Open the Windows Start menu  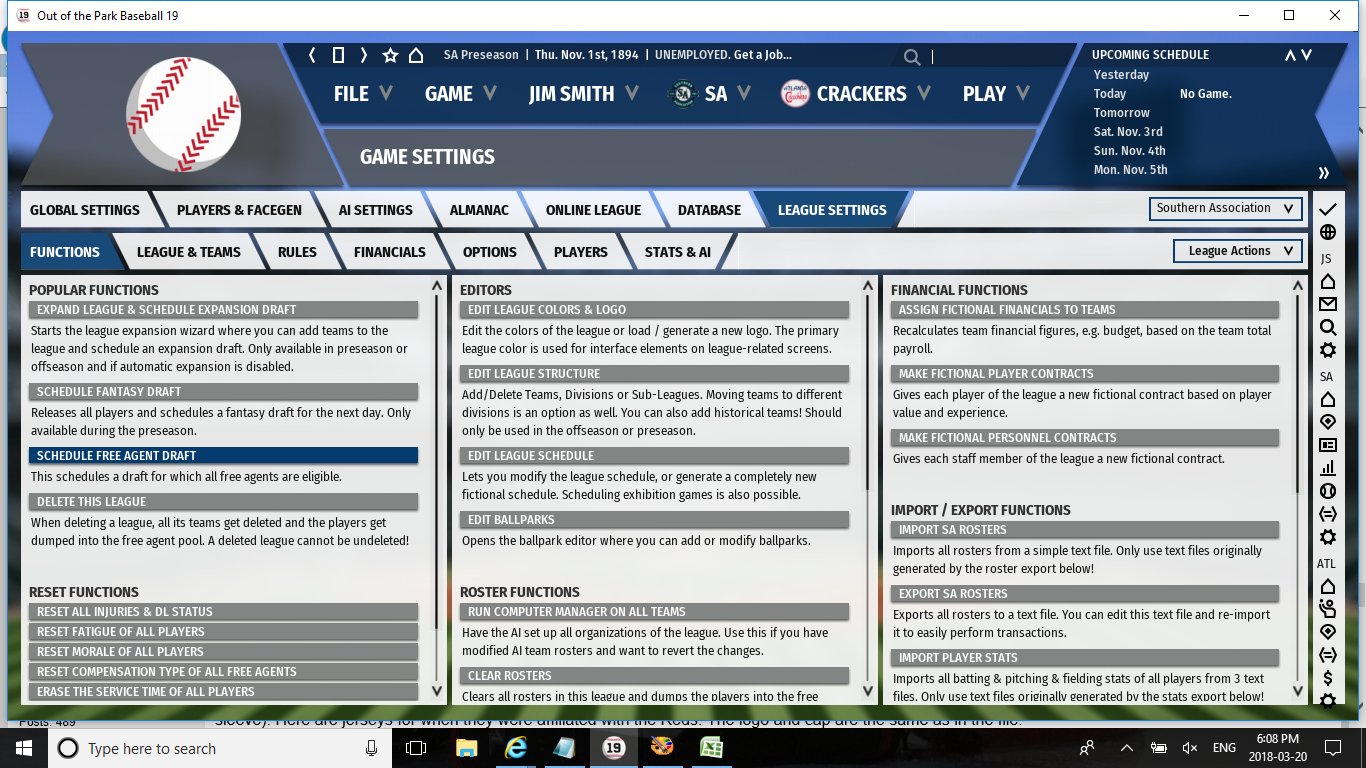(x=24, y=748)
